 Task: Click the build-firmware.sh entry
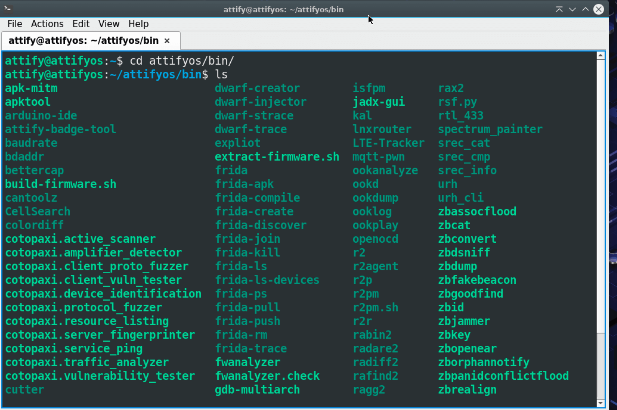[x=61, y=184]
